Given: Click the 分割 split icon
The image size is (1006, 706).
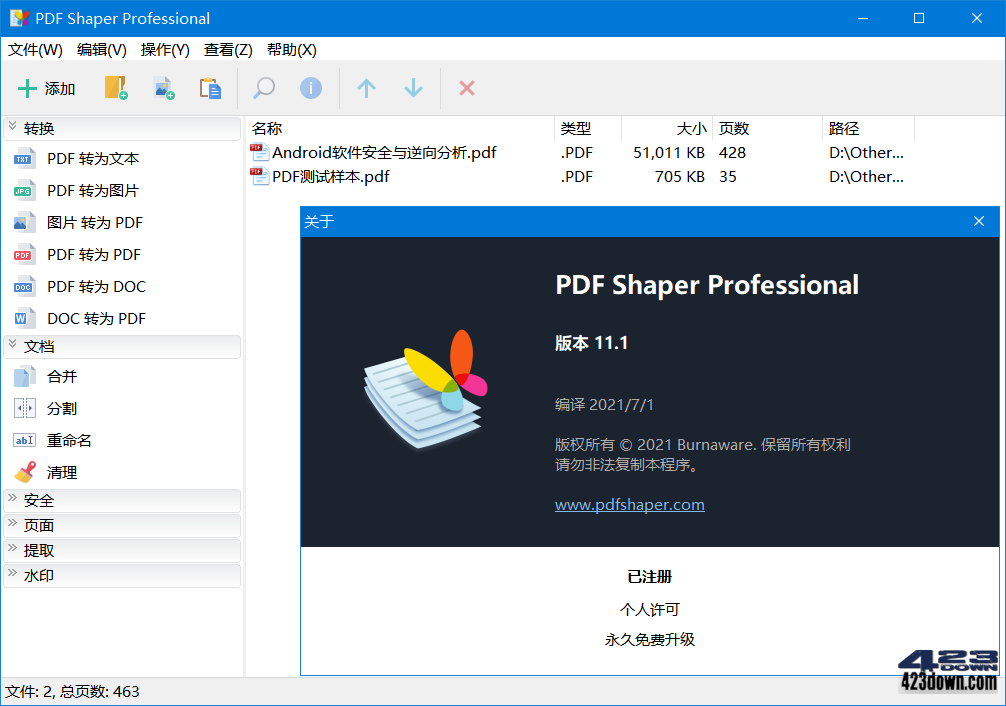Looking at the screenshot, I should [x=24, y=408].
